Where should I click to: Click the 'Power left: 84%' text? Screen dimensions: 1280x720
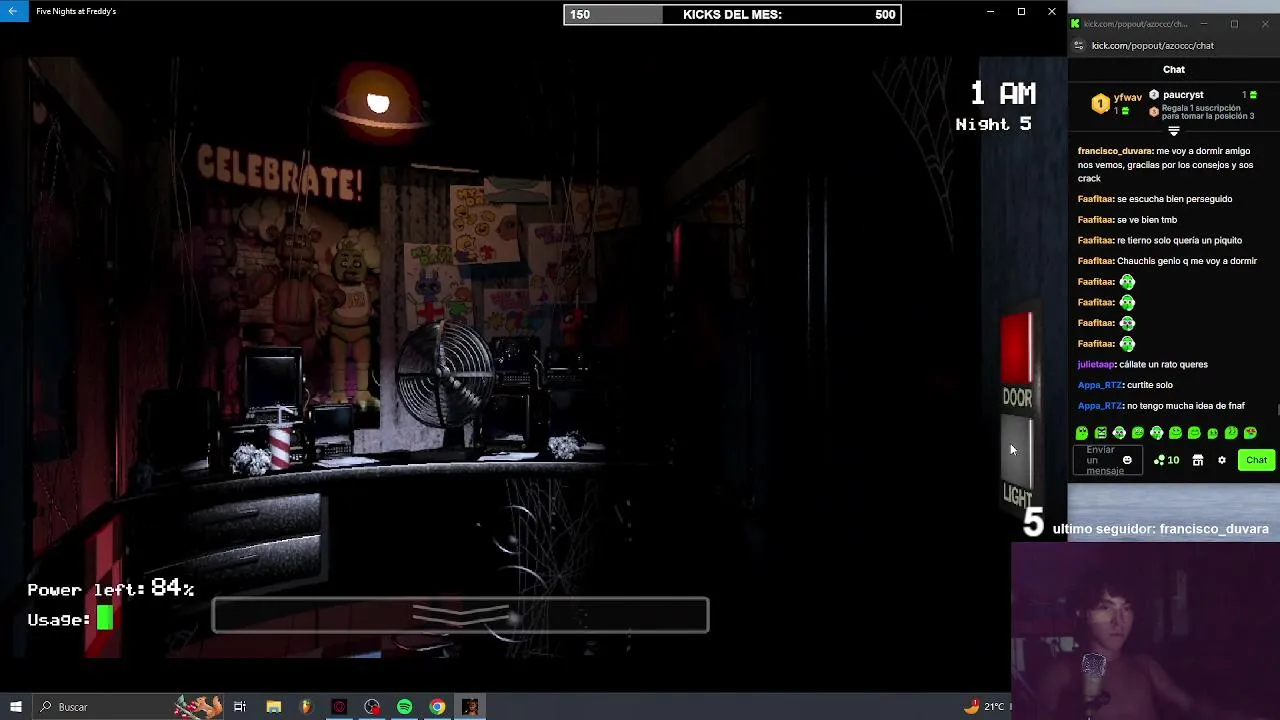click(111, 588)
